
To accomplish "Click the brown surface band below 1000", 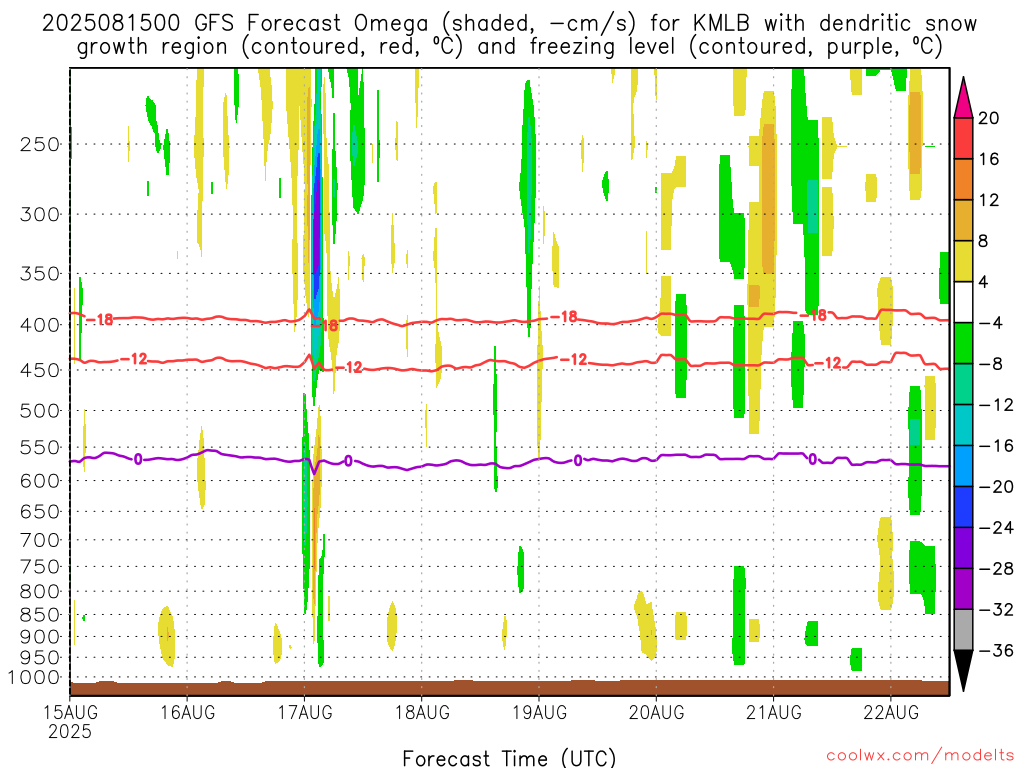I will pos(509,688).
